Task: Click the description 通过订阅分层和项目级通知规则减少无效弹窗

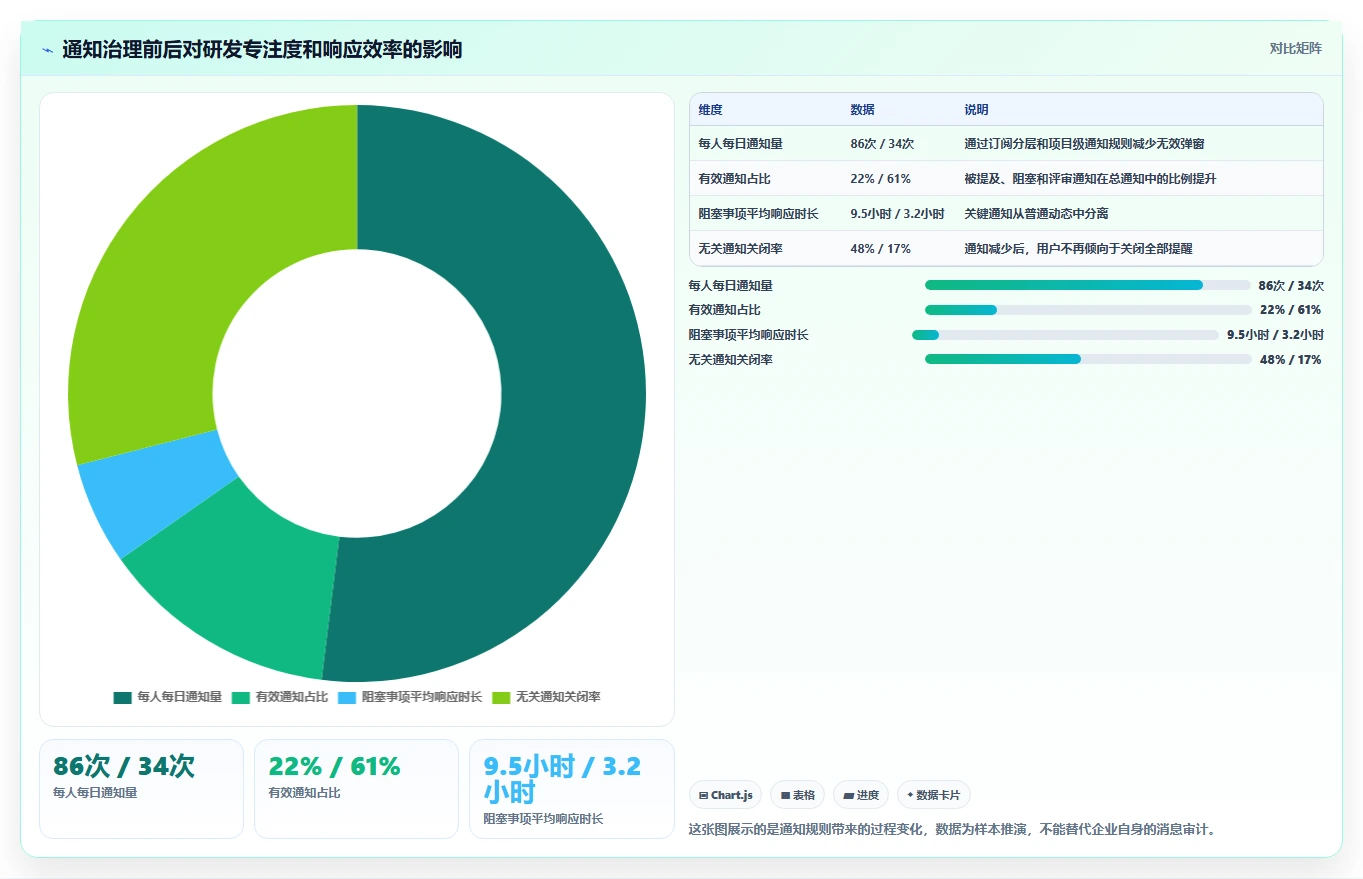Action: [x=1084, y=144]
